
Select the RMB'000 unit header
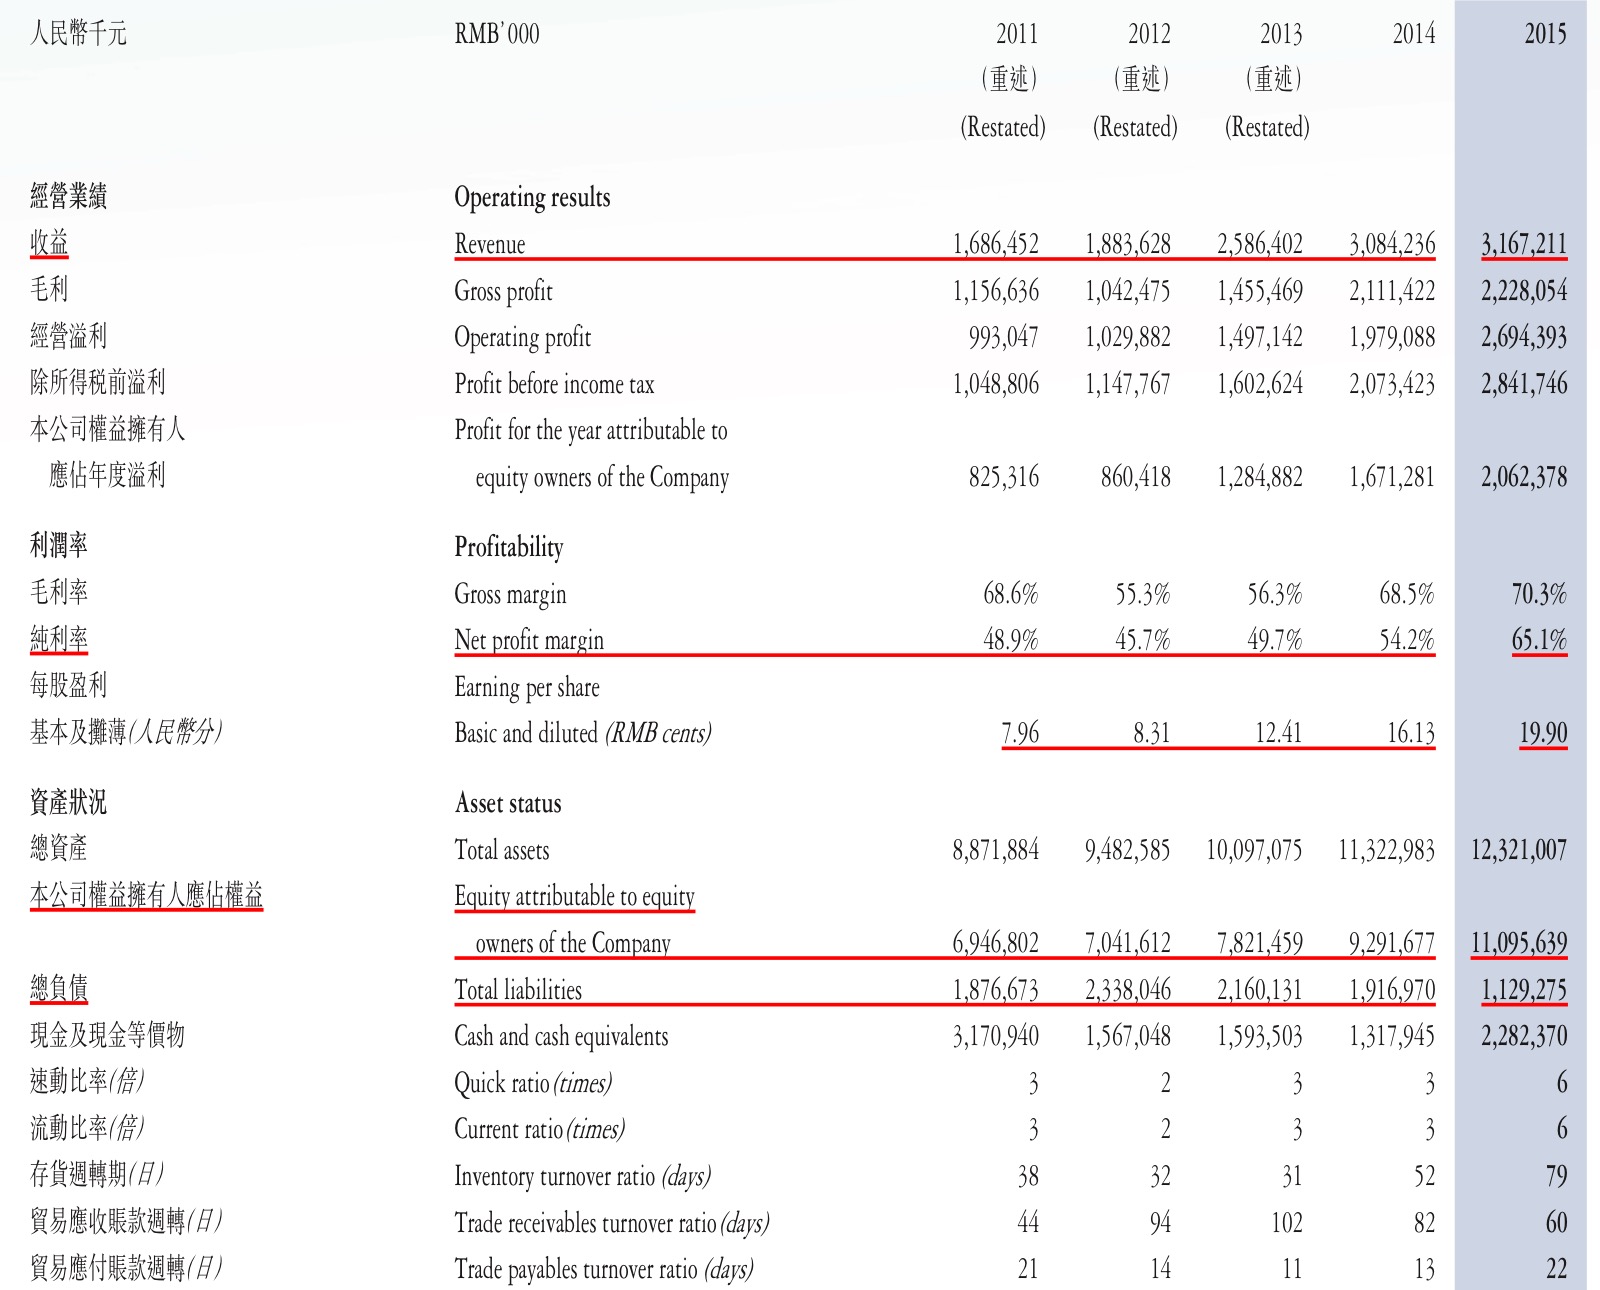click(x=497, y=34)
